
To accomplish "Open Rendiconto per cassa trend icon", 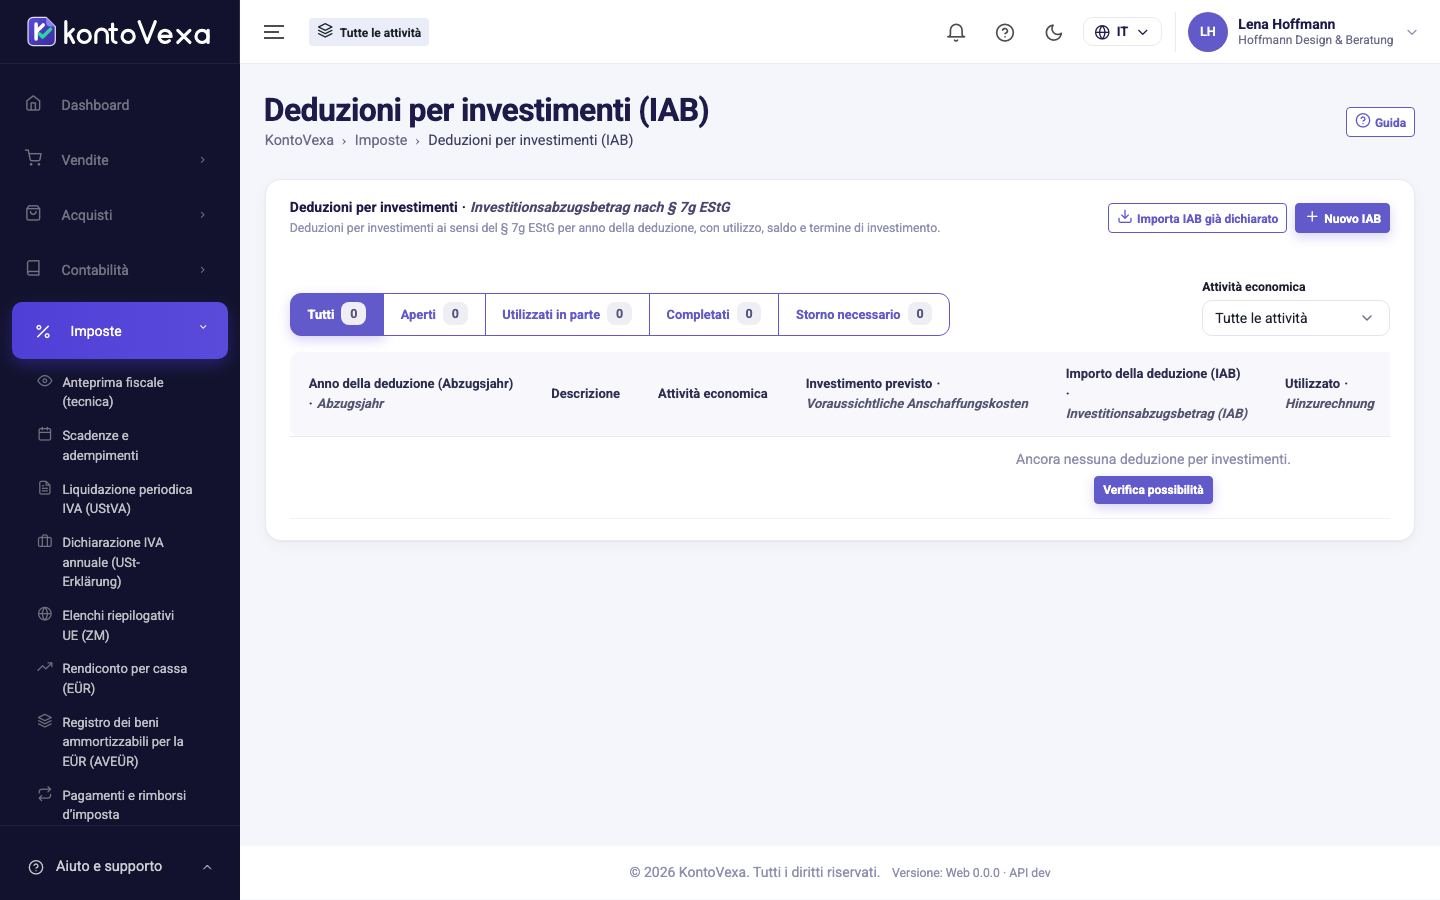I will 45,667.
